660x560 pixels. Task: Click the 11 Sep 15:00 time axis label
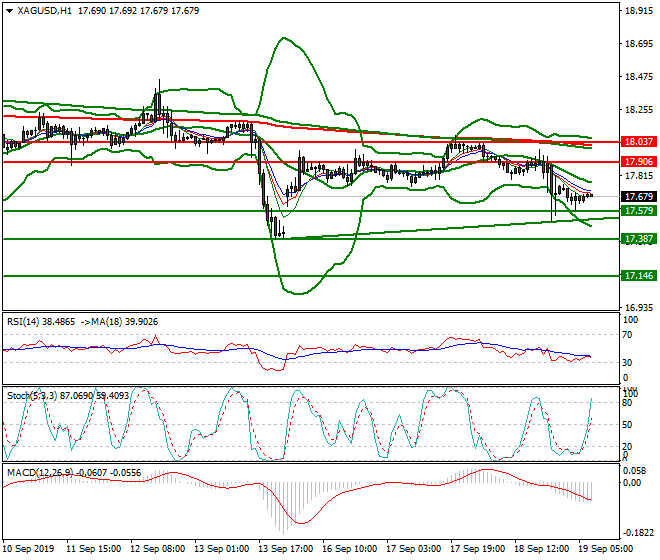(93, 549)
